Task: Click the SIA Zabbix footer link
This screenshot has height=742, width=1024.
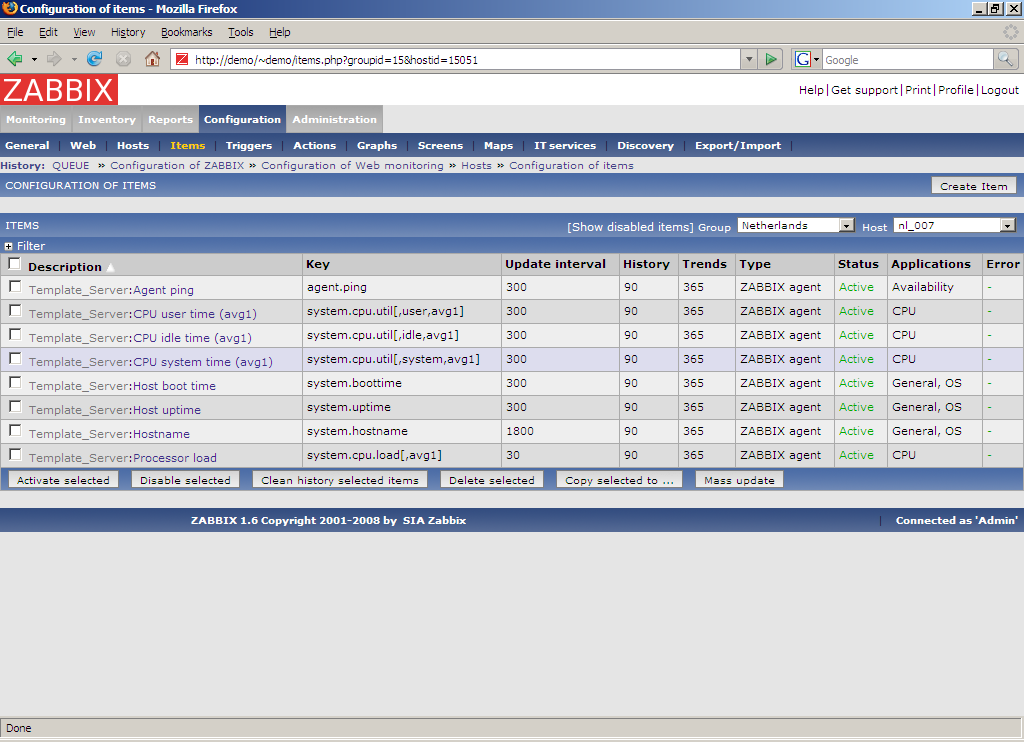Action: (434, 521)
